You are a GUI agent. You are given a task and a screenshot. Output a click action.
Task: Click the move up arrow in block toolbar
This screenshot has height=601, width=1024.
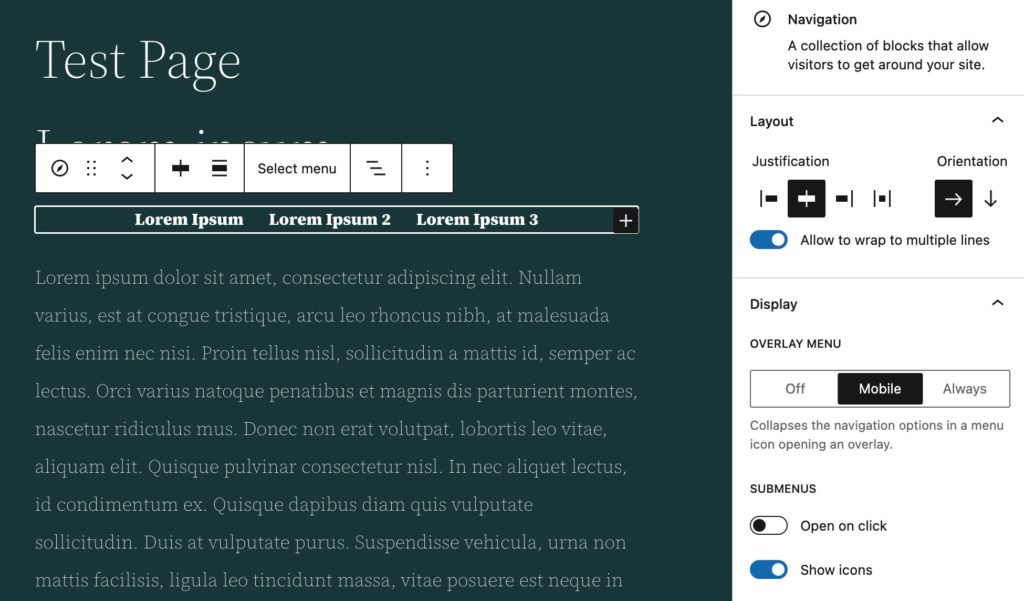coord(127,159)
